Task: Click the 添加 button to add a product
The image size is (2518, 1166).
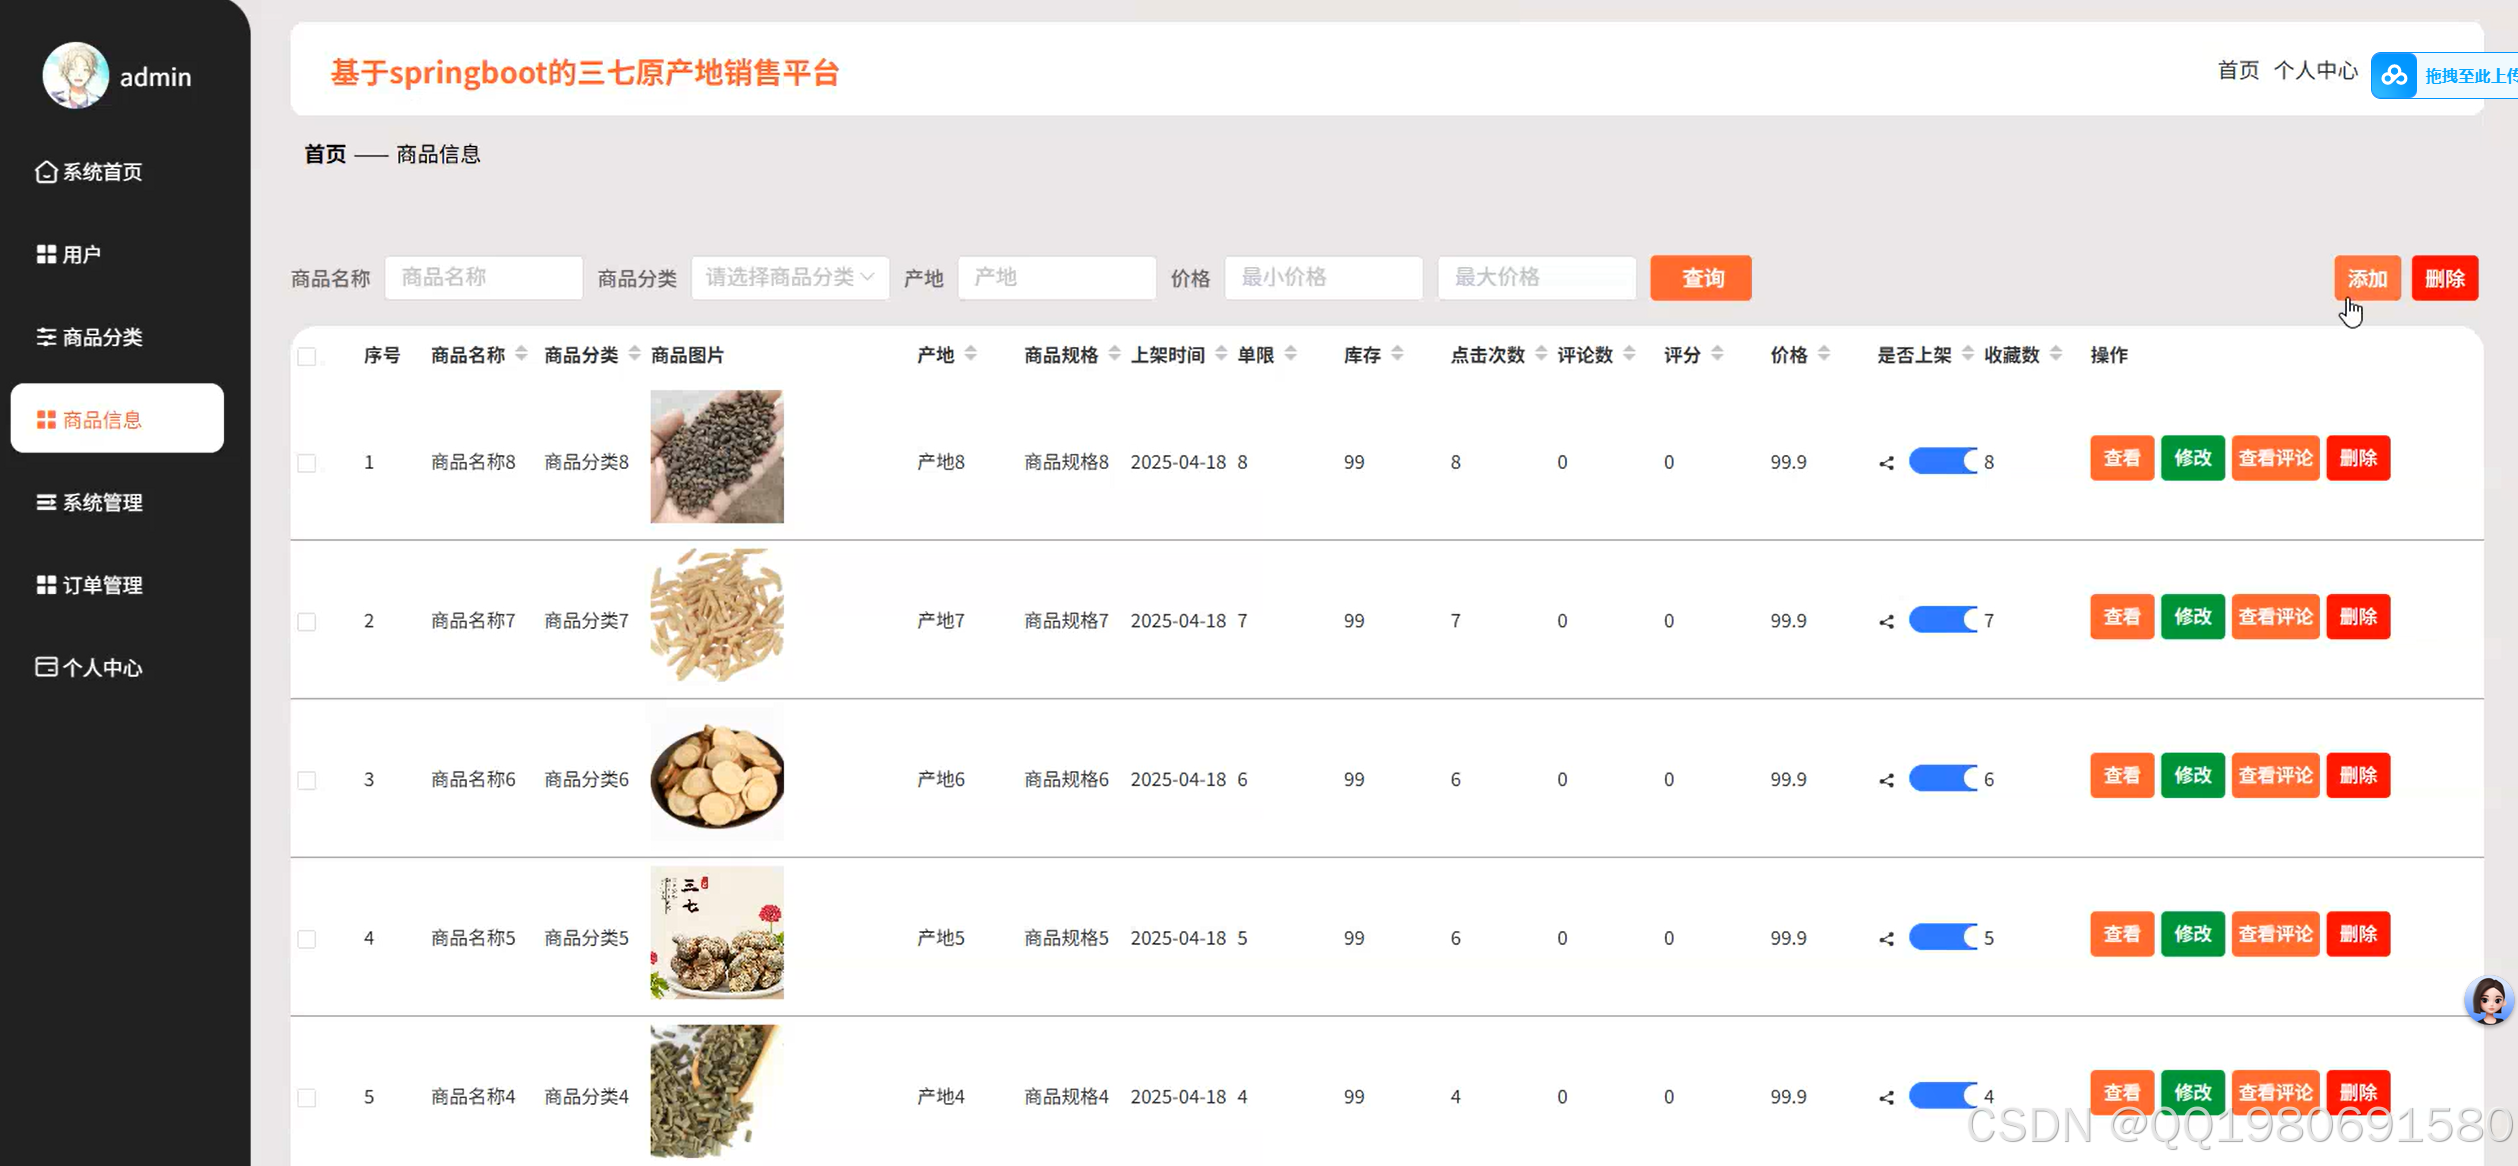Action: click(2367, 278)
